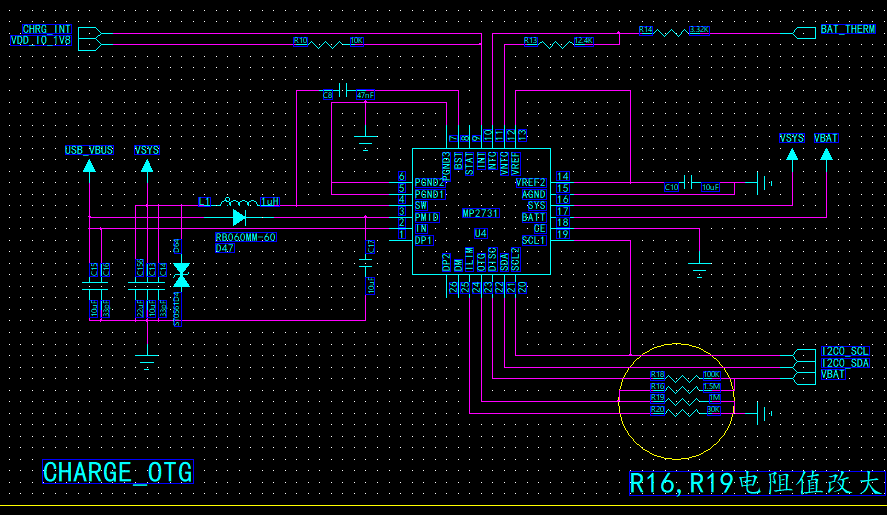Select the L1 1uH inductor symbol
Screen dimensions: 887x515
[238, 201]
